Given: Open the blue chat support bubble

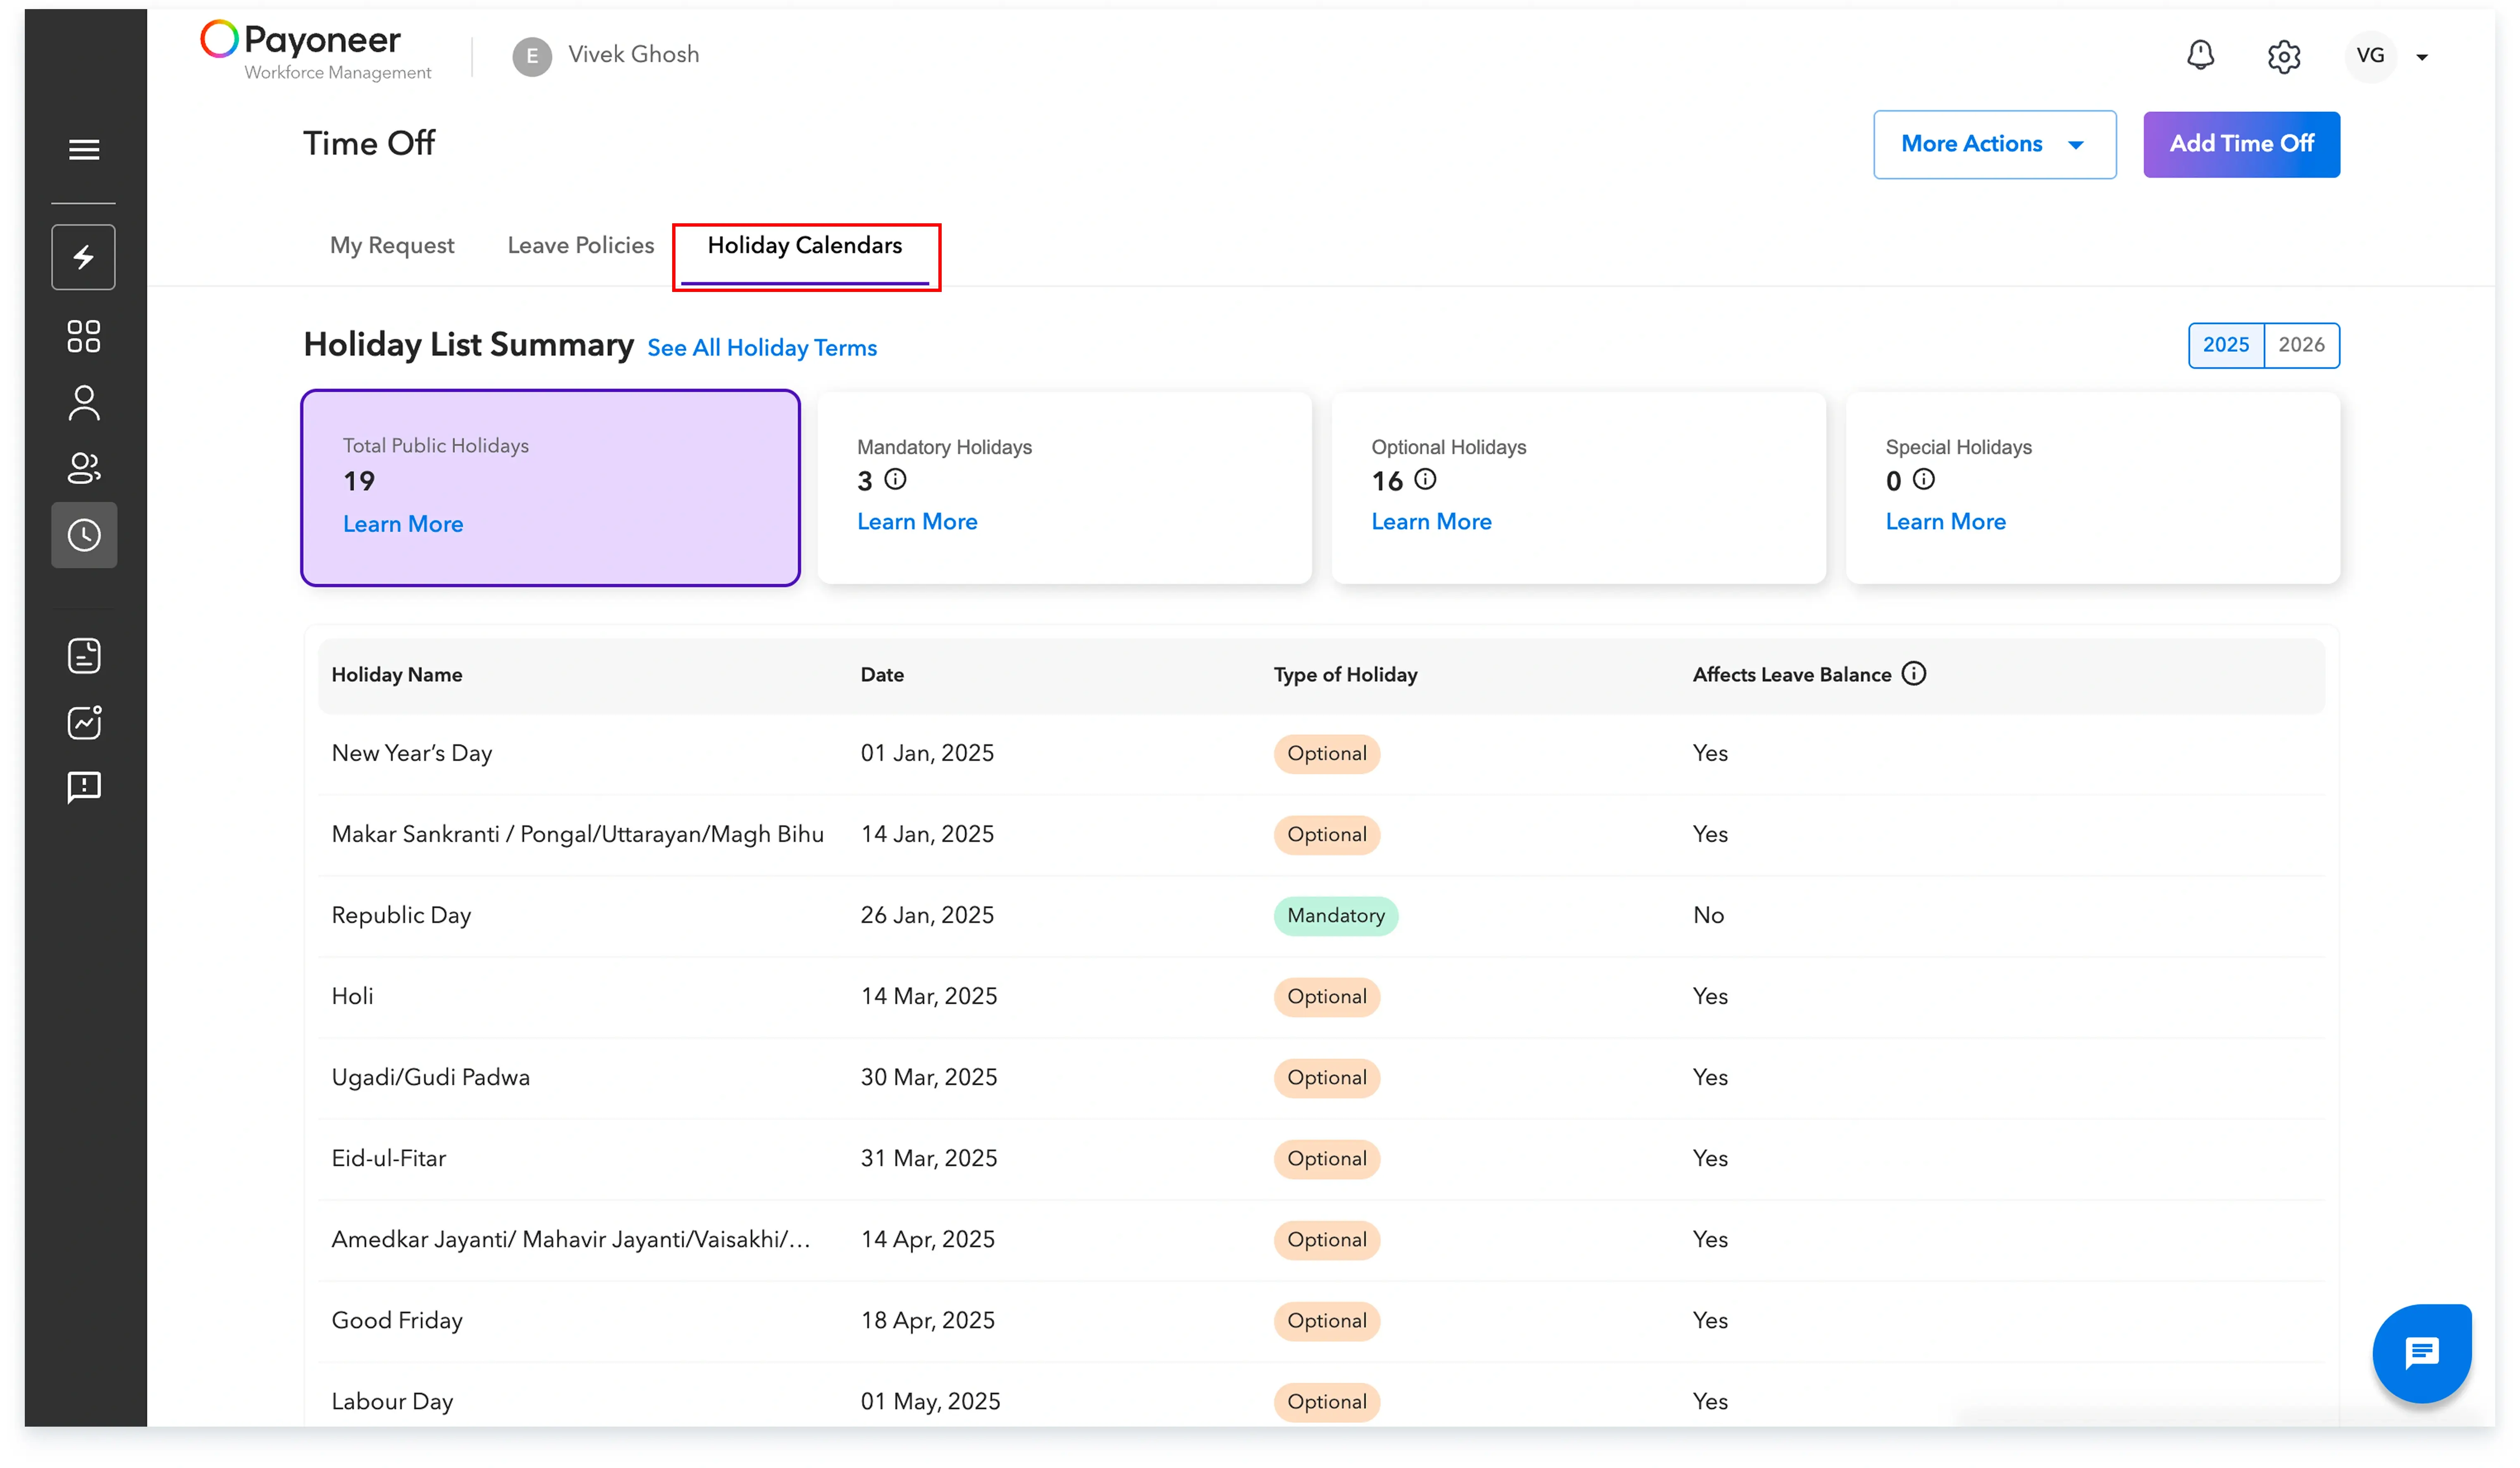Looking at the screenshot, I should click(2421, 1353).
